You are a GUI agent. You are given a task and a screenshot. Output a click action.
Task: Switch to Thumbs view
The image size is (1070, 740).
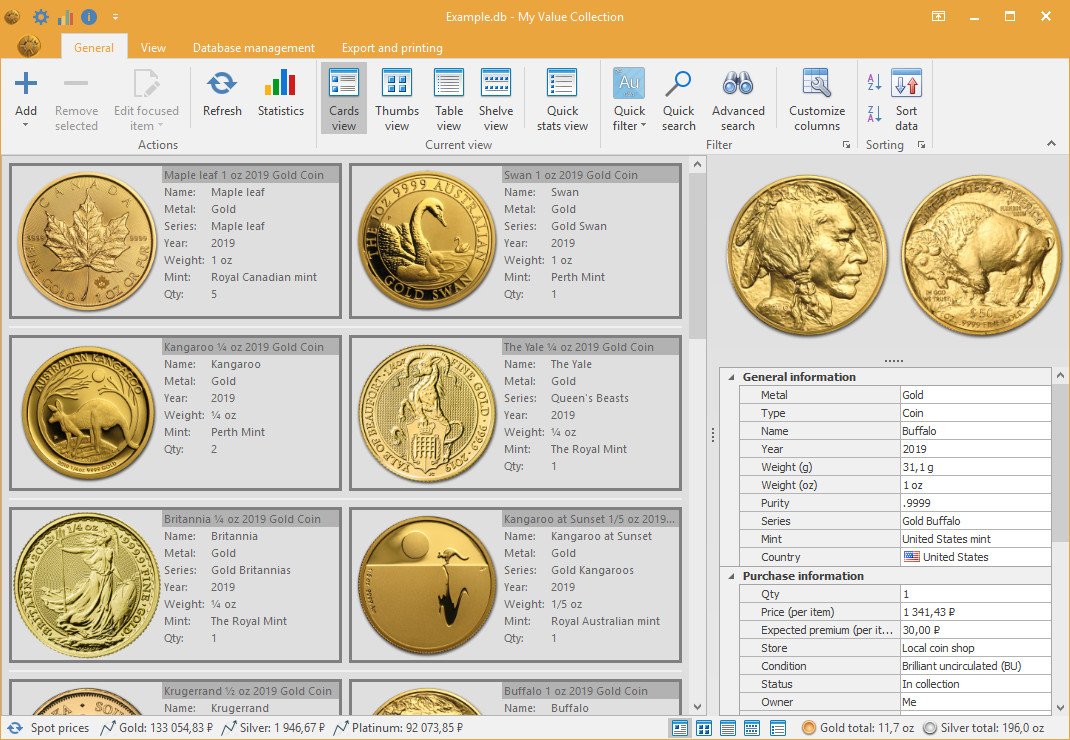click(396, 99)
